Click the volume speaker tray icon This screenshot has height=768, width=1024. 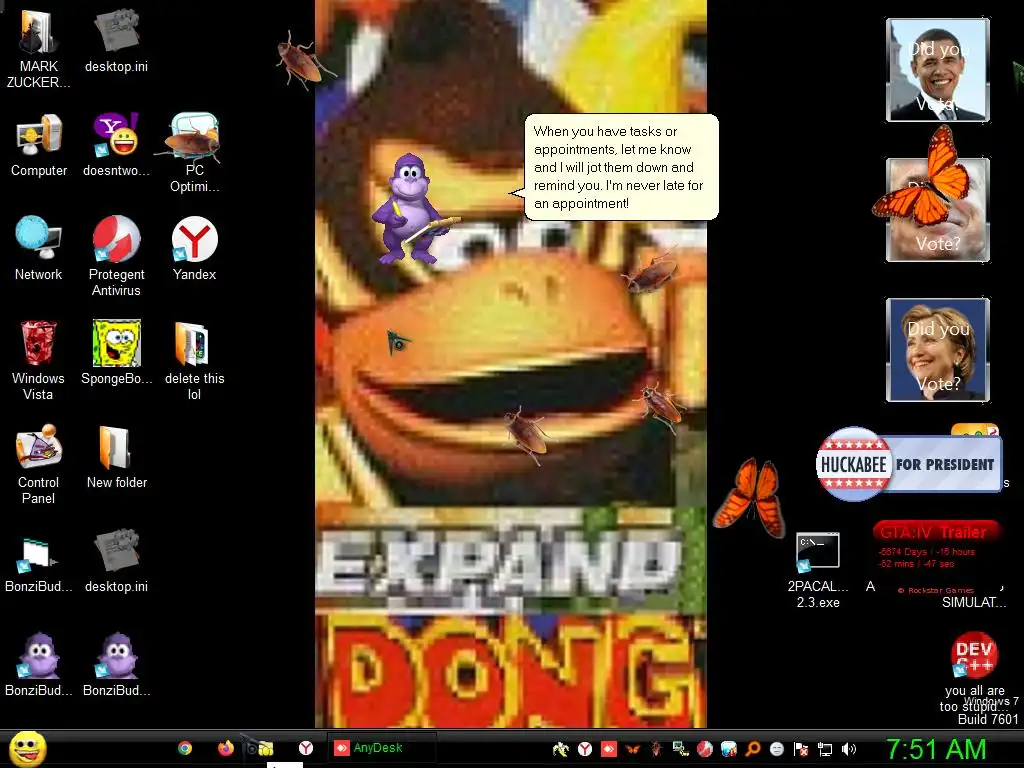(849, 749)
